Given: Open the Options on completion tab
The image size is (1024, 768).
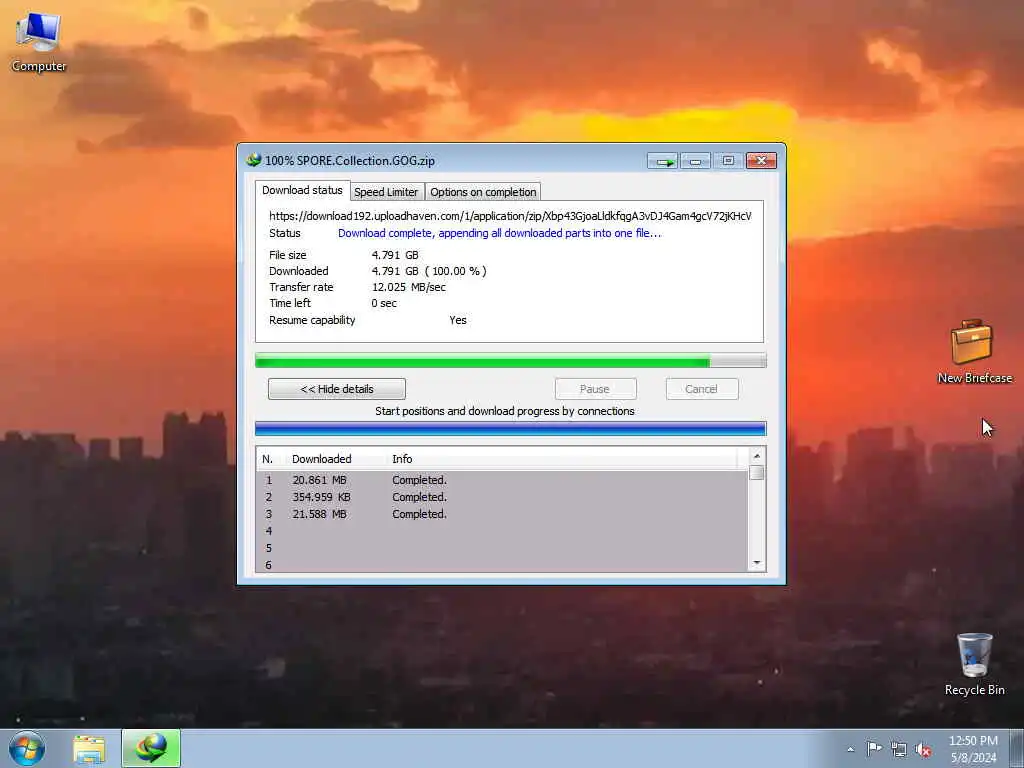Looking at the screenshot, I should click(483, 192).
